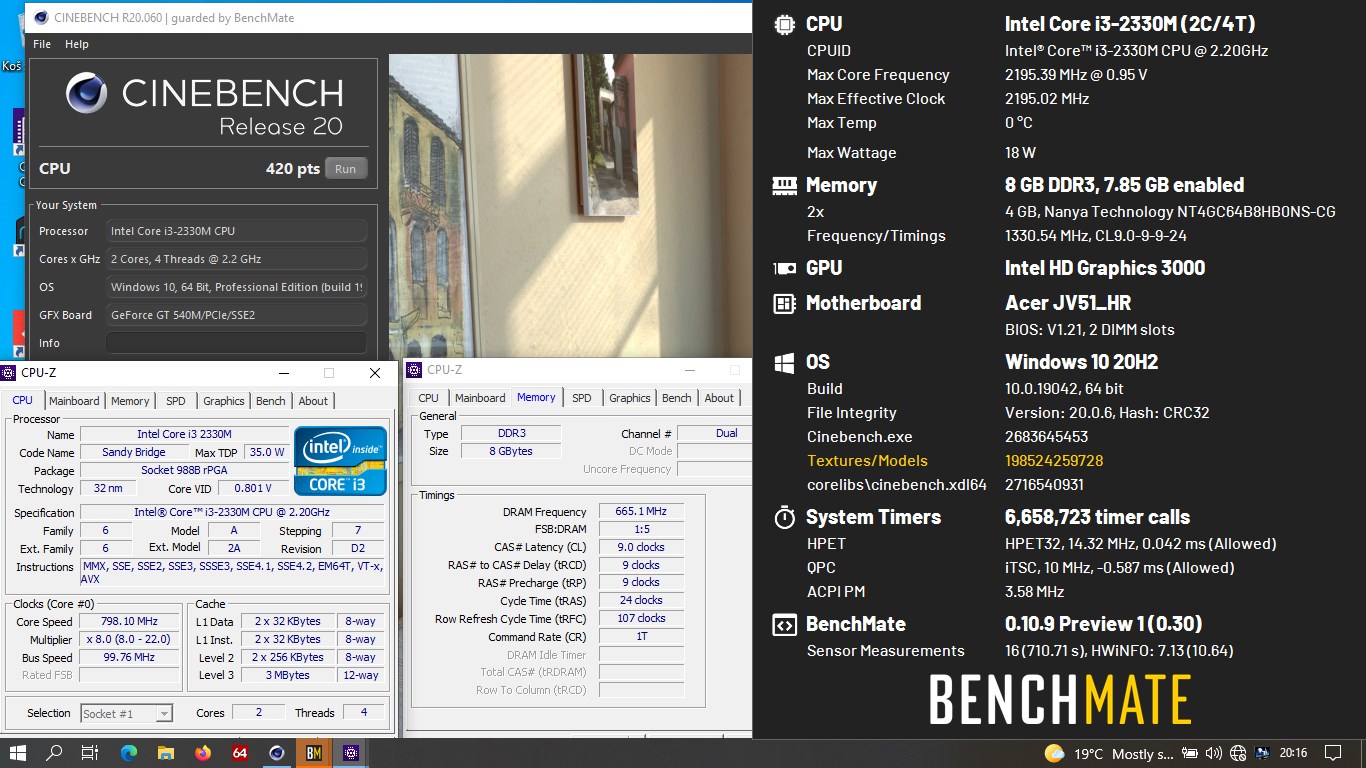Launch Firefox from taskbar

click(203, 753)
